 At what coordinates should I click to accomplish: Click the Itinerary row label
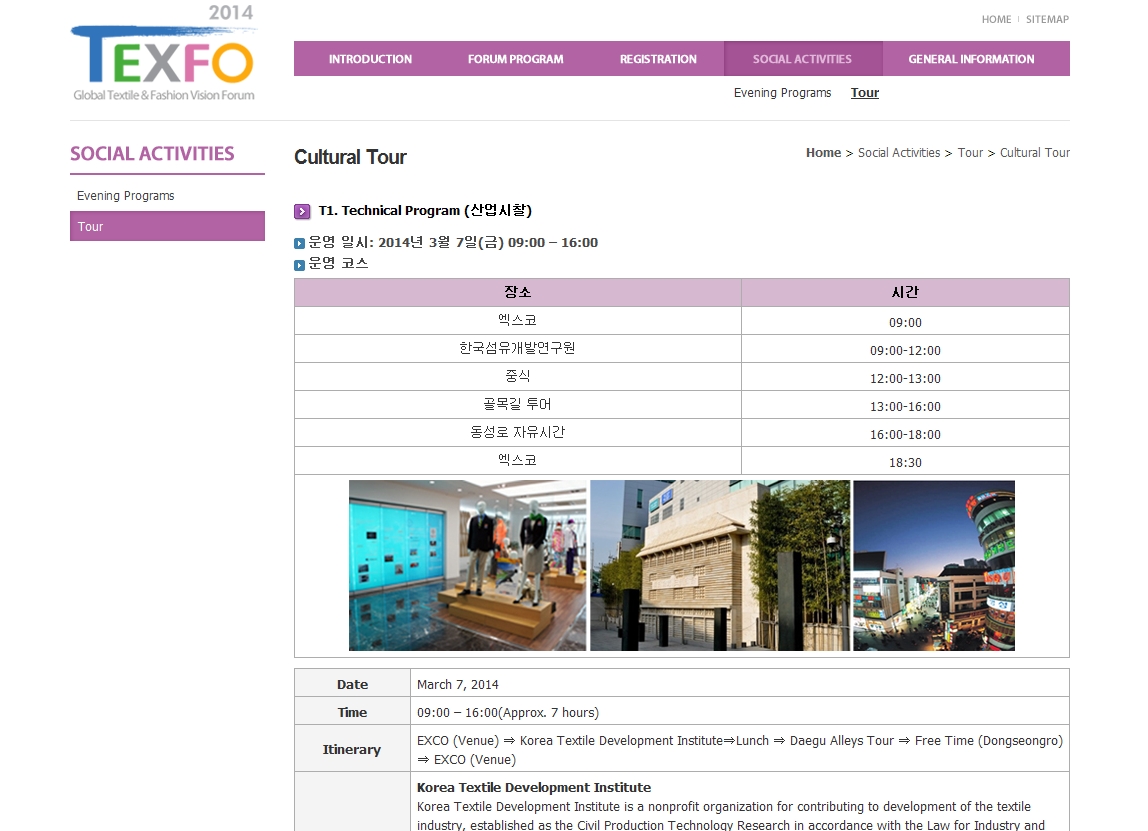coord(352,749)
